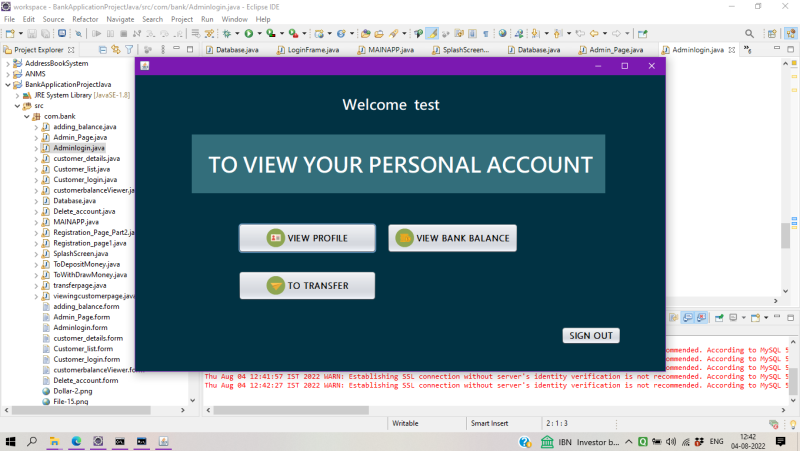
Task: Click the Windows Start button
Action: [10, 441]
